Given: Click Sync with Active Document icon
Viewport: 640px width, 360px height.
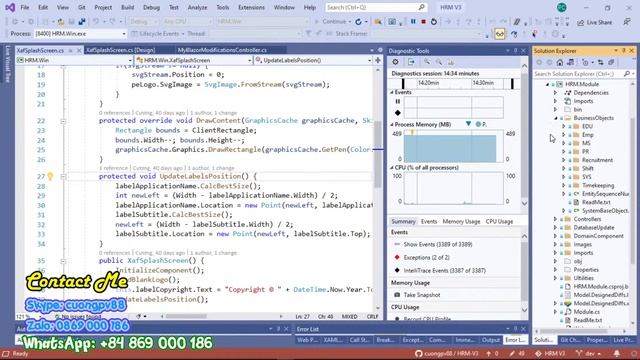Looking at the screenshot, I should [x=600, y=62].
